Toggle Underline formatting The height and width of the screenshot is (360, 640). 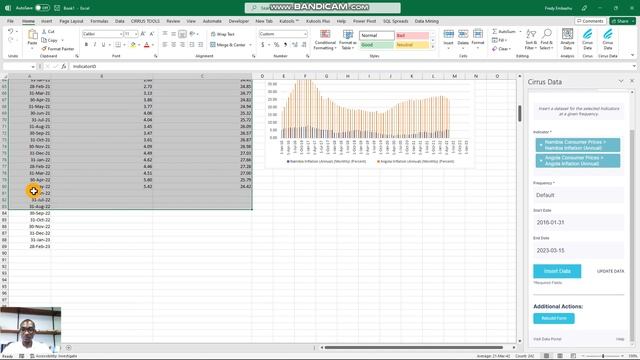[103, 44]
